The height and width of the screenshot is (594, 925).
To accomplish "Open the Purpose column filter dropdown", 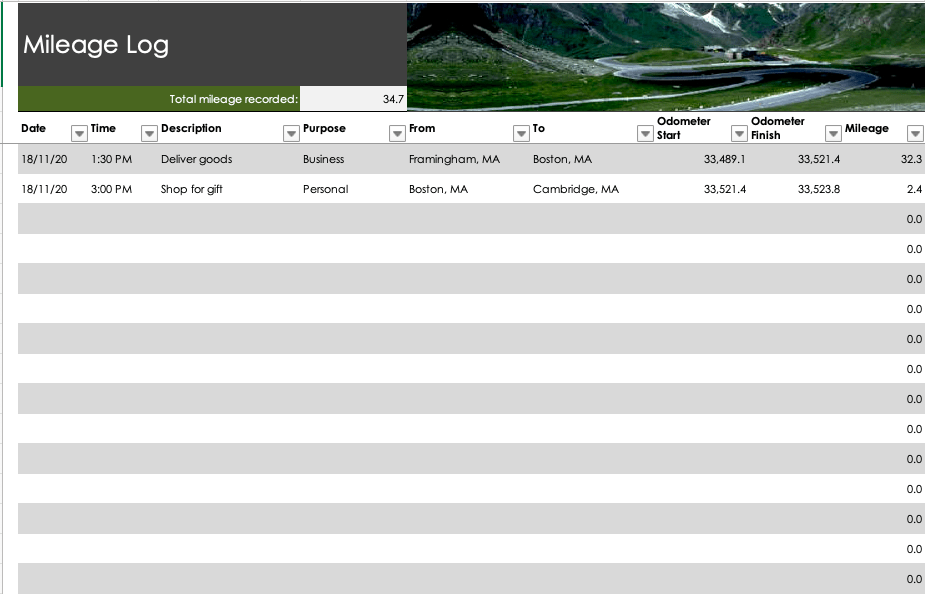I will click(398, 134).
